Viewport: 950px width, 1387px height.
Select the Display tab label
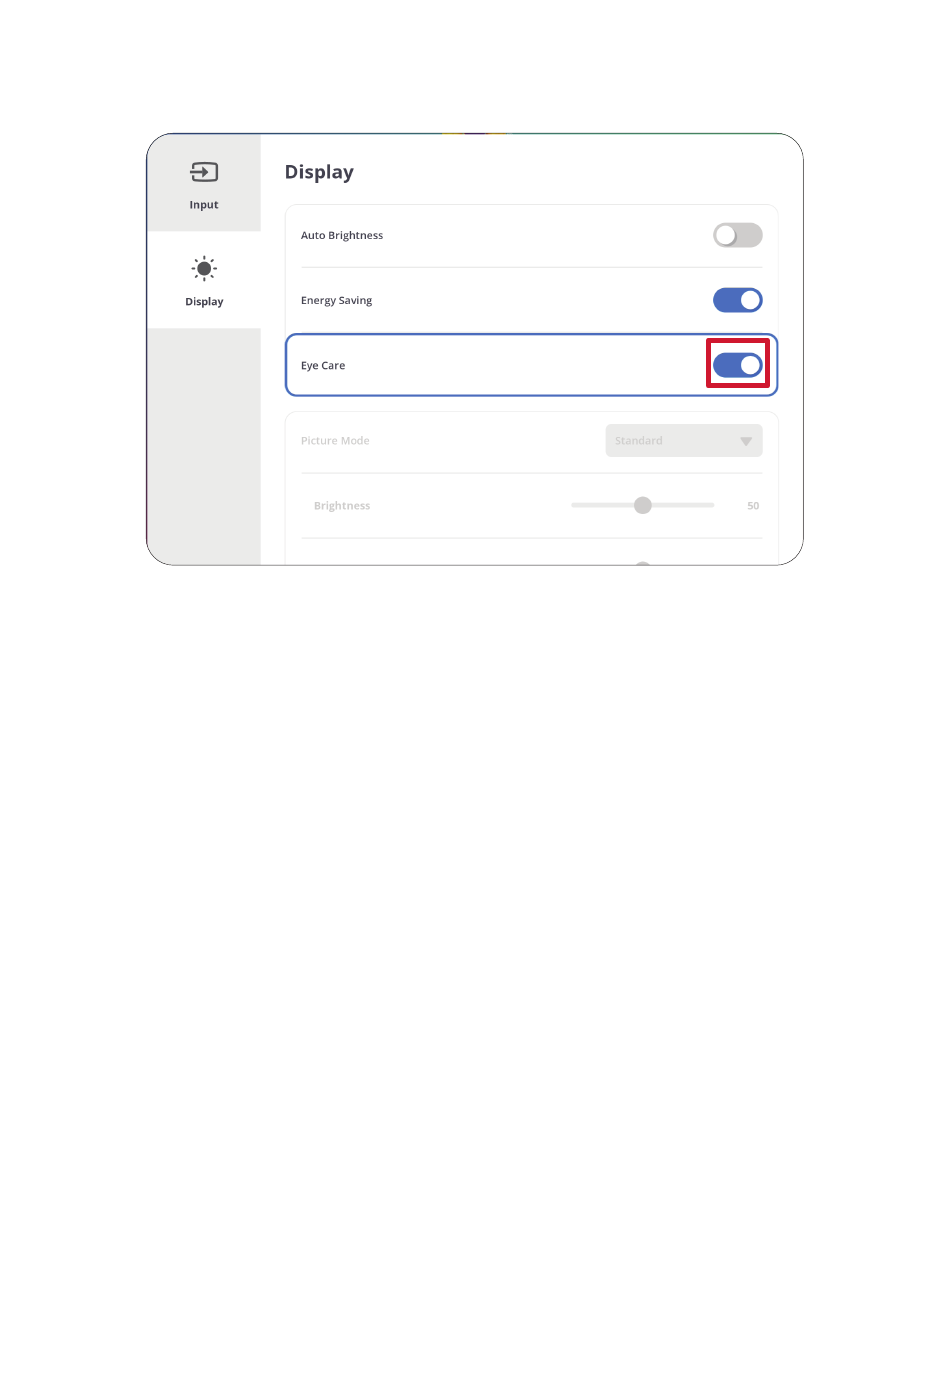click(x=204, y=302)
